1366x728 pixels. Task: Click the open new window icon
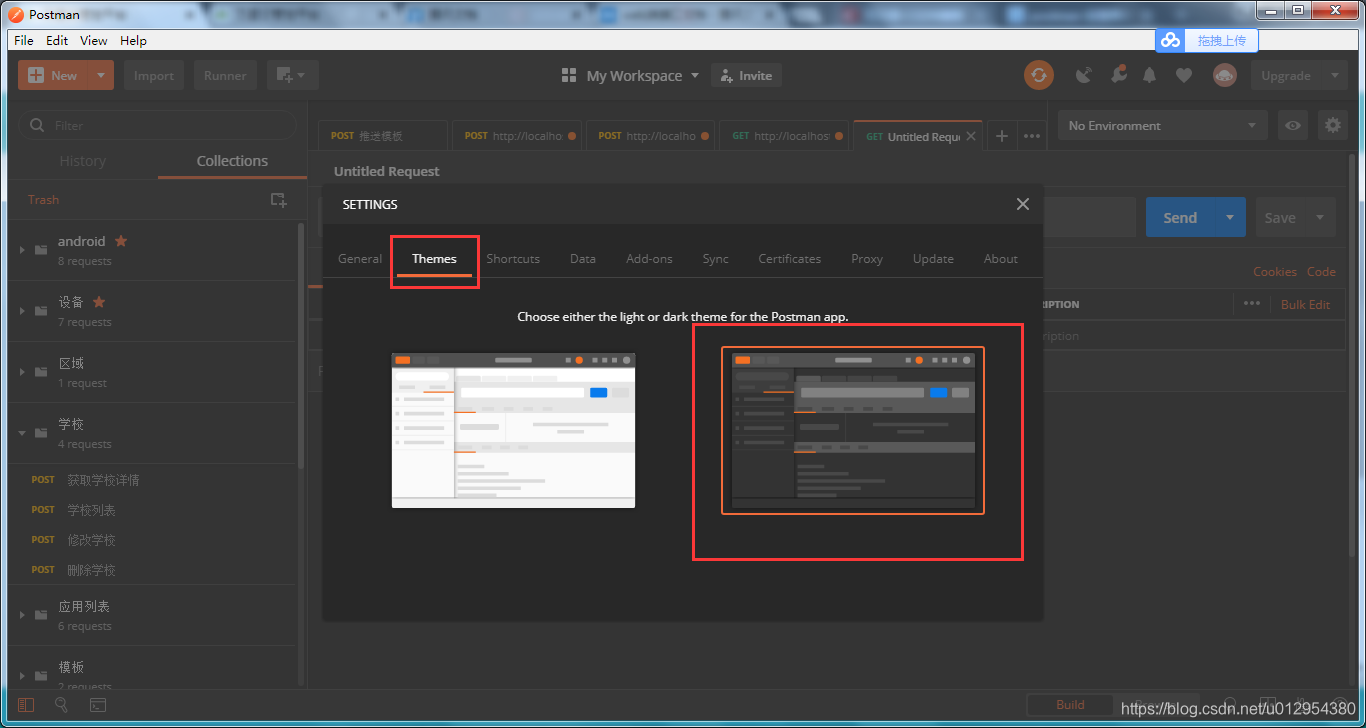[284, 75]
